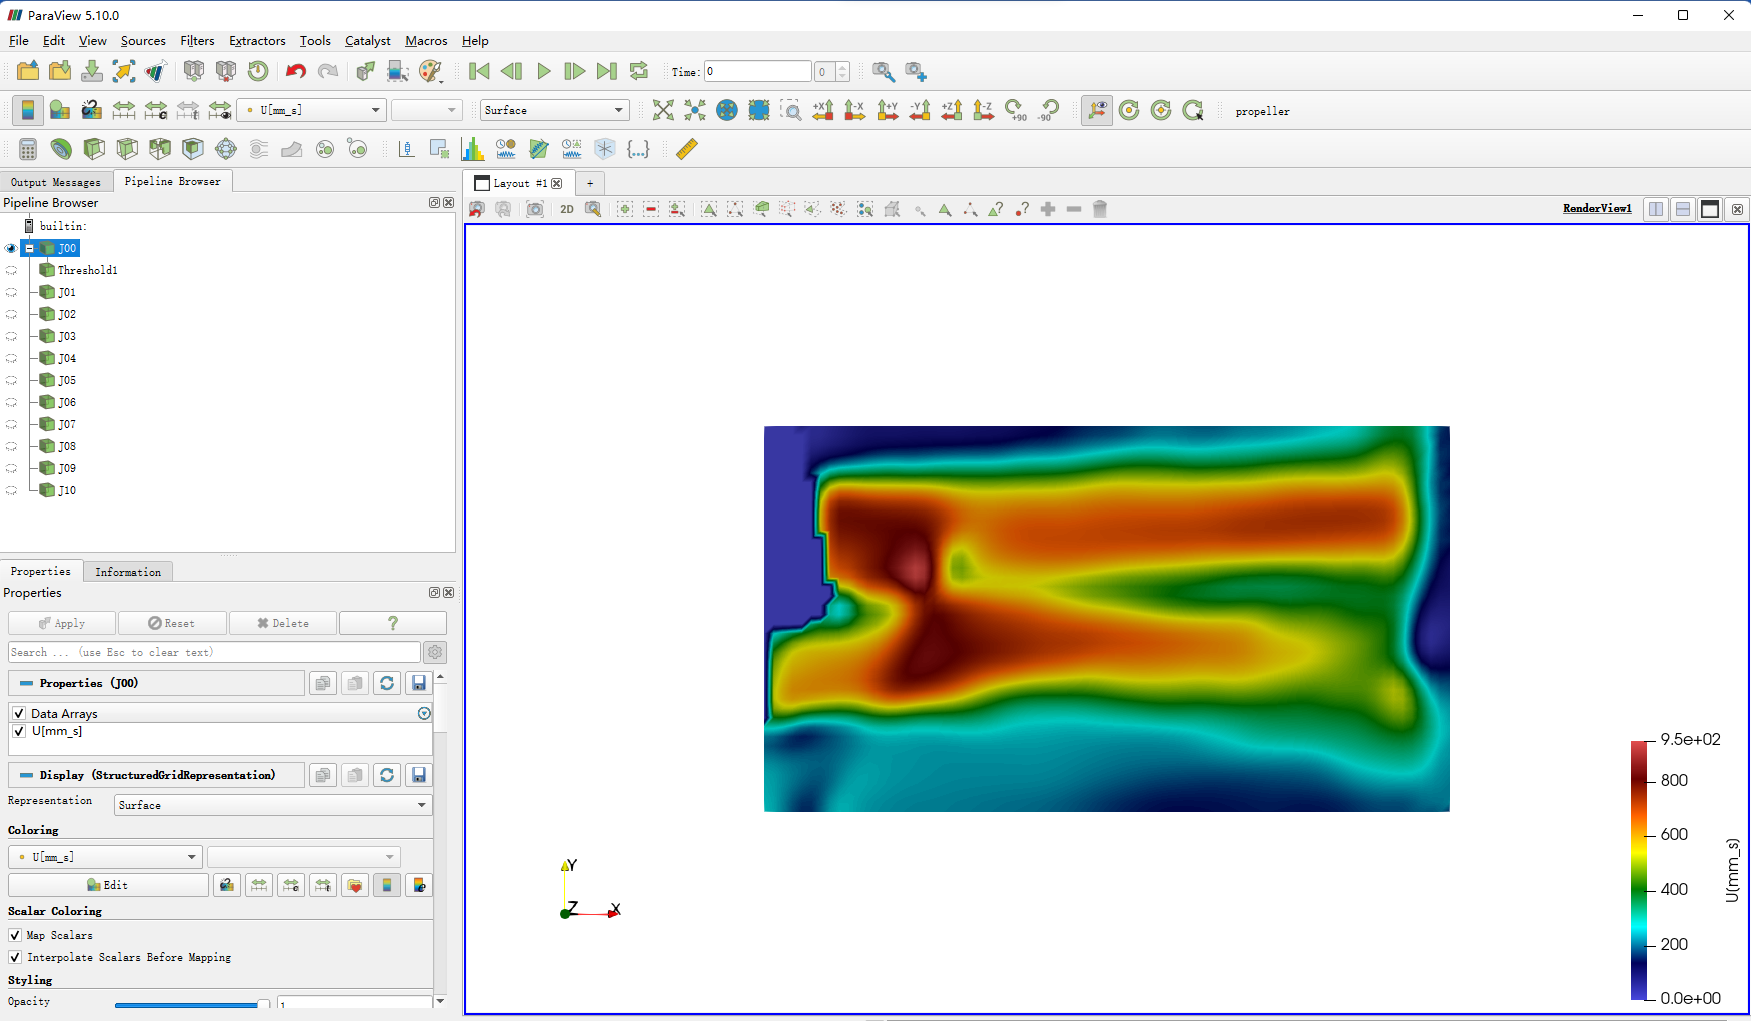1752x1022 pixels.
Task: Uncheck the U[mm_s] data array checkbox
Action: point(19,731)
